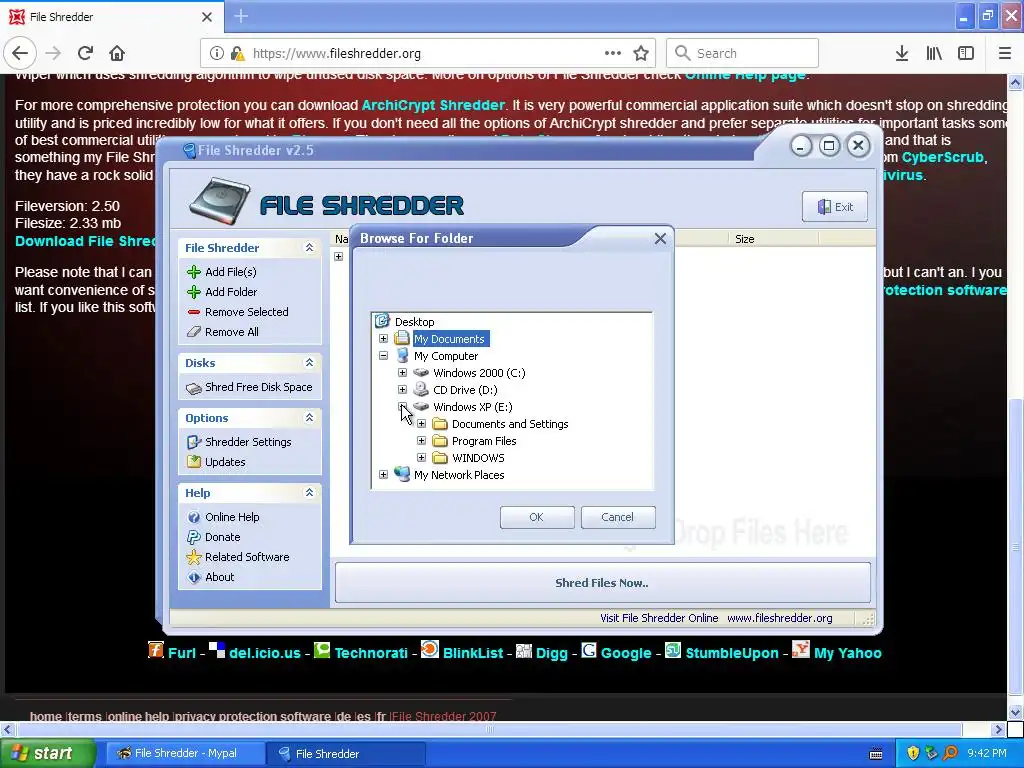Click the Remove Selected red minus icon
This screenshot has width=1024, height=768.
click(x=194, y=312)
